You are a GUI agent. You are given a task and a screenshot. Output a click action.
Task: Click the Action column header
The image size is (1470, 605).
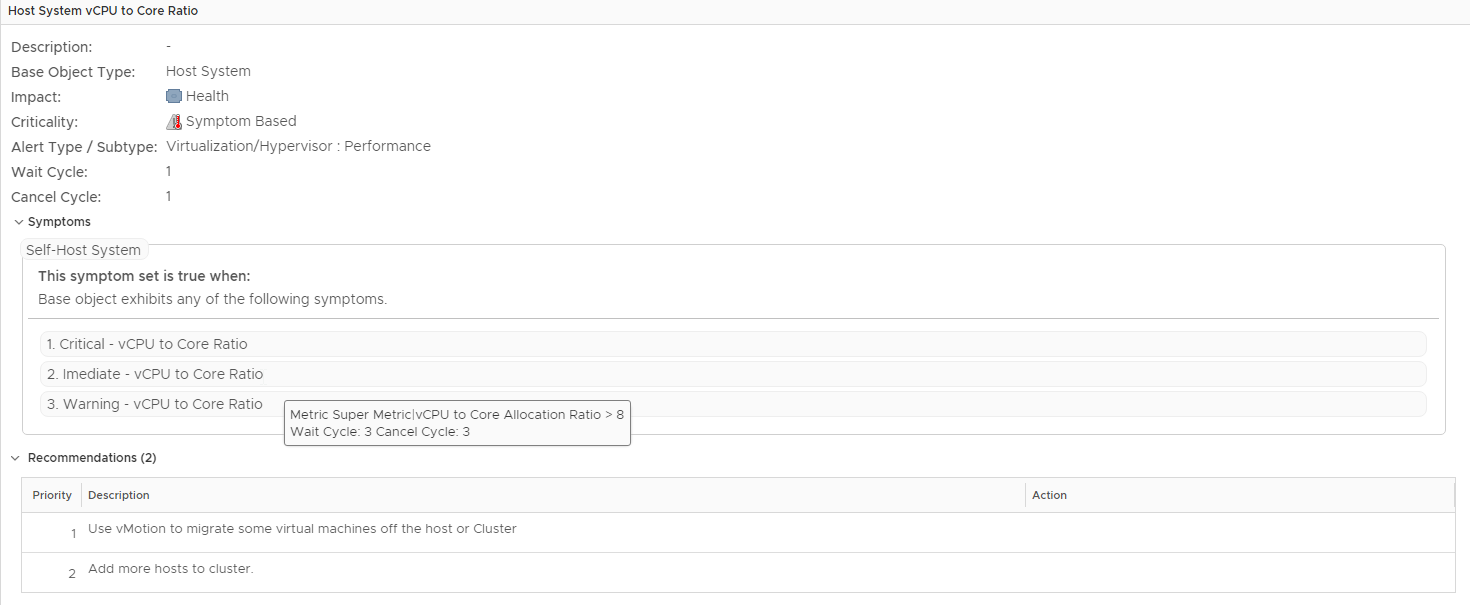coord(1049,495)
